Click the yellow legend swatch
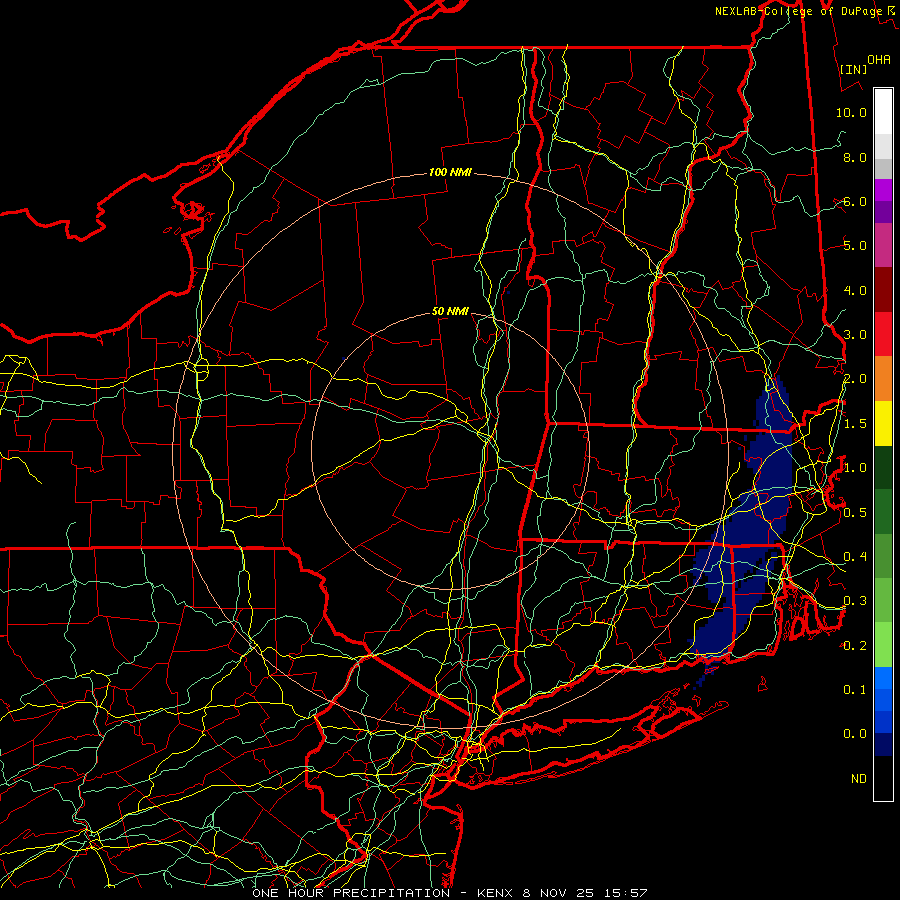900x900 pixels. click(883, 423)
